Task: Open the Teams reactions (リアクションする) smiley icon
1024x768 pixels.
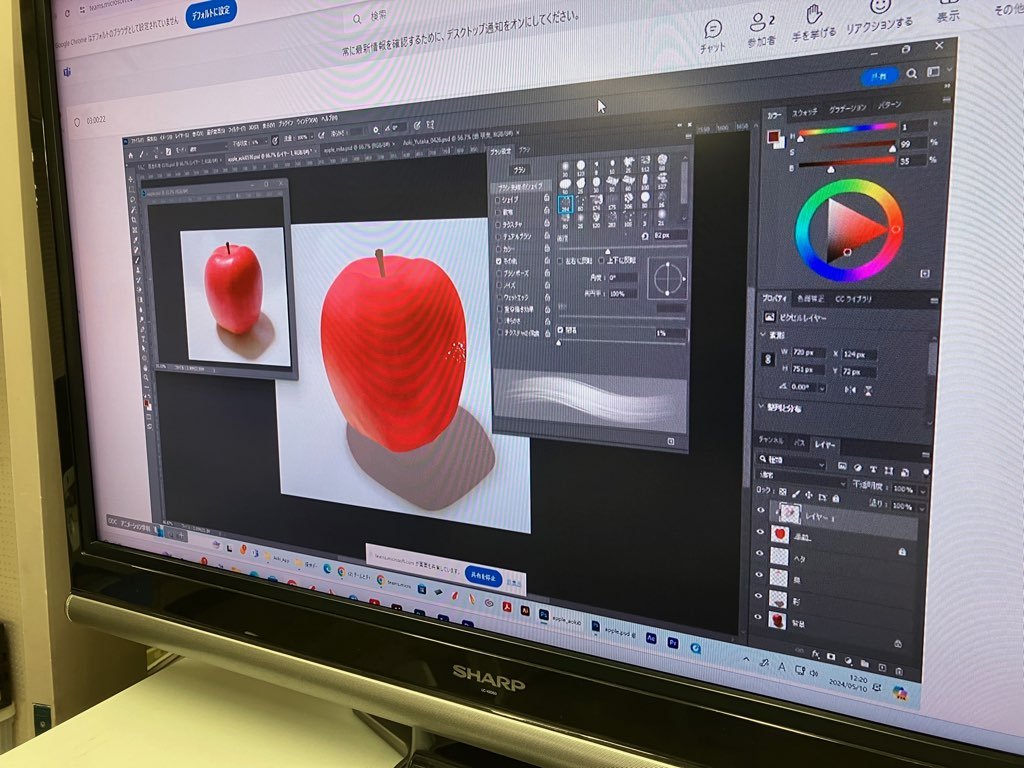Action: [x=880, y=7]
